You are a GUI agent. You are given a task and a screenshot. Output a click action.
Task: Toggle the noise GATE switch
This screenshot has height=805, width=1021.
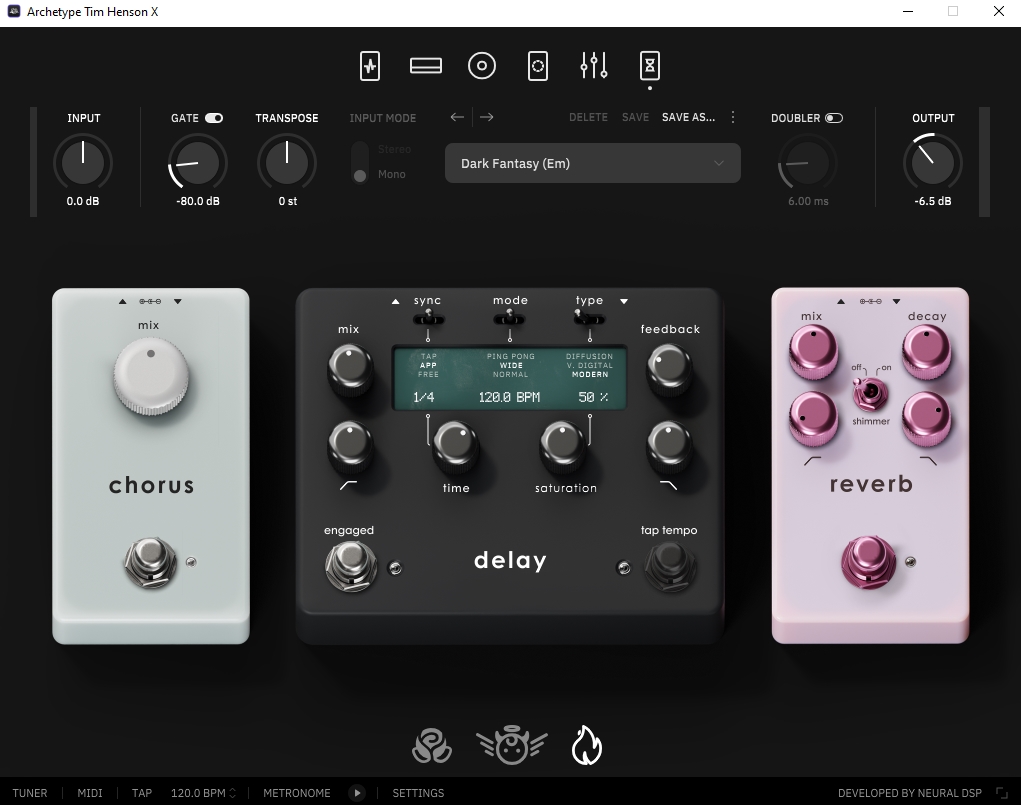click(x=214, y=118)
